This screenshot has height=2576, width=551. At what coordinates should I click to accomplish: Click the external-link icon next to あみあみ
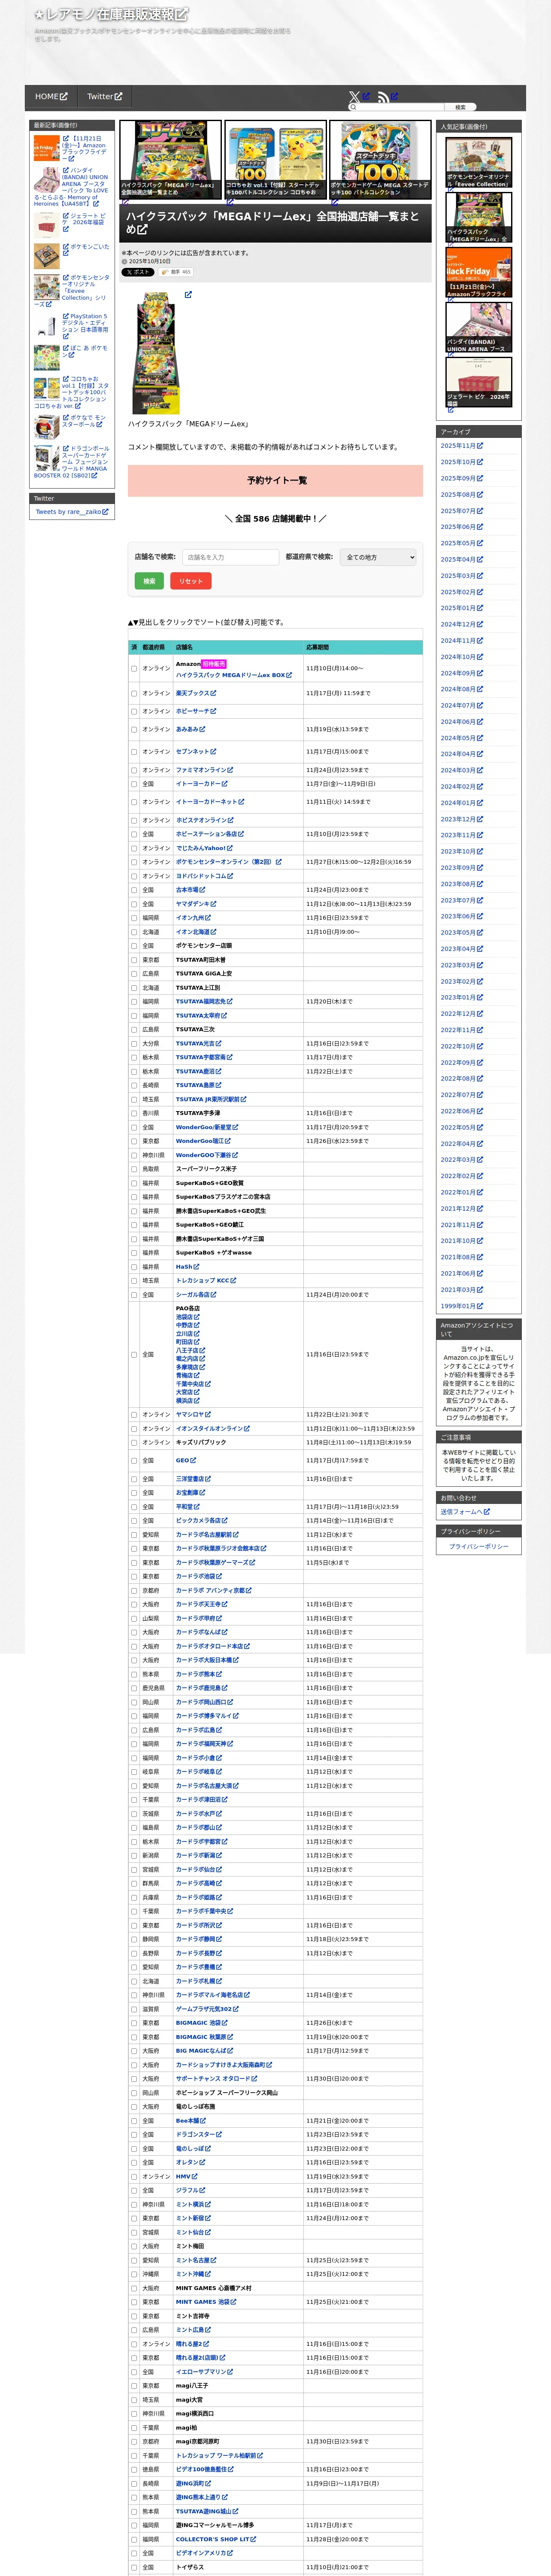(x=203, y=729)
